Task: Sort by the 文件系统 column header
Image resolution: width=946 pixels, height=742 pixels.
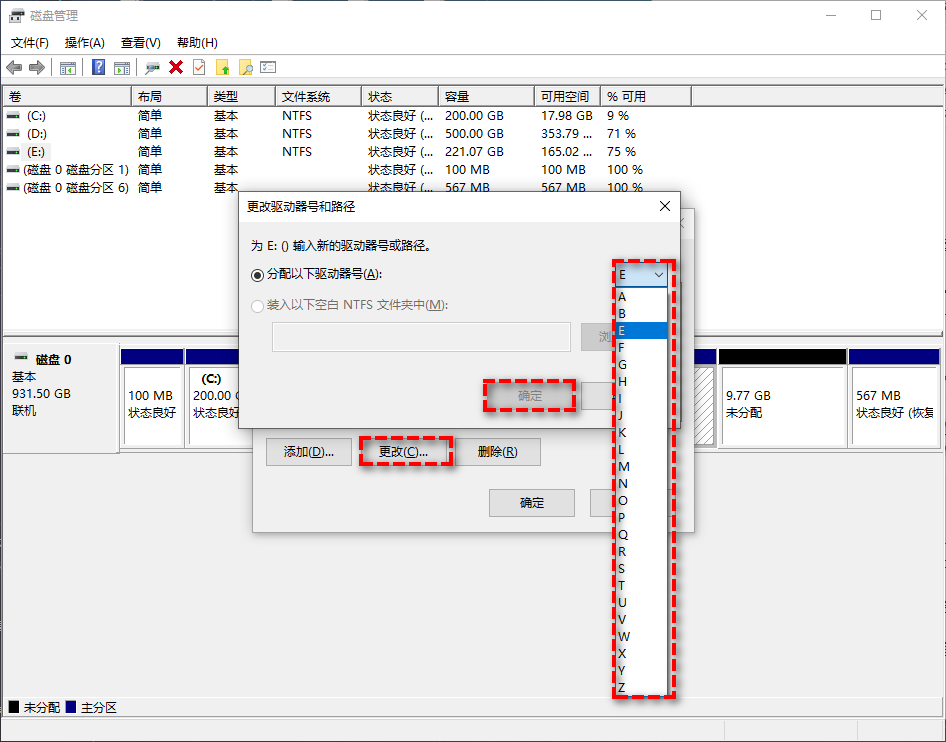Action: tap(319, 97)
